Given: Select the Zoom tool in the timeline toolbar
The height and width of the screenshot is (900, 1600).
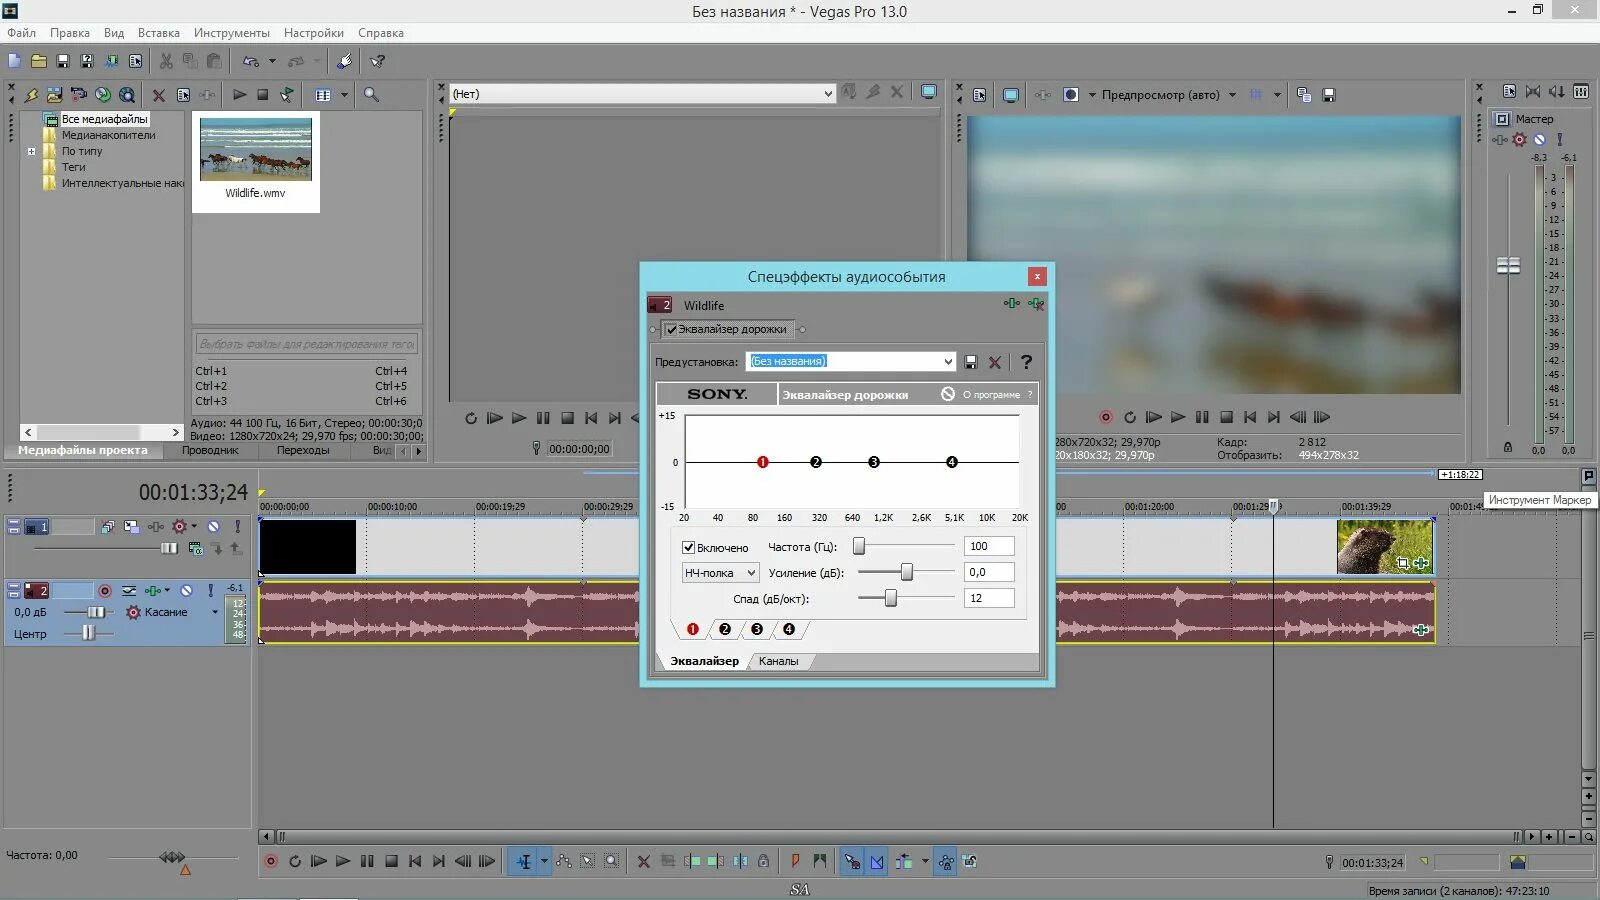Looking at the screenshot, I should pos(611,861).
